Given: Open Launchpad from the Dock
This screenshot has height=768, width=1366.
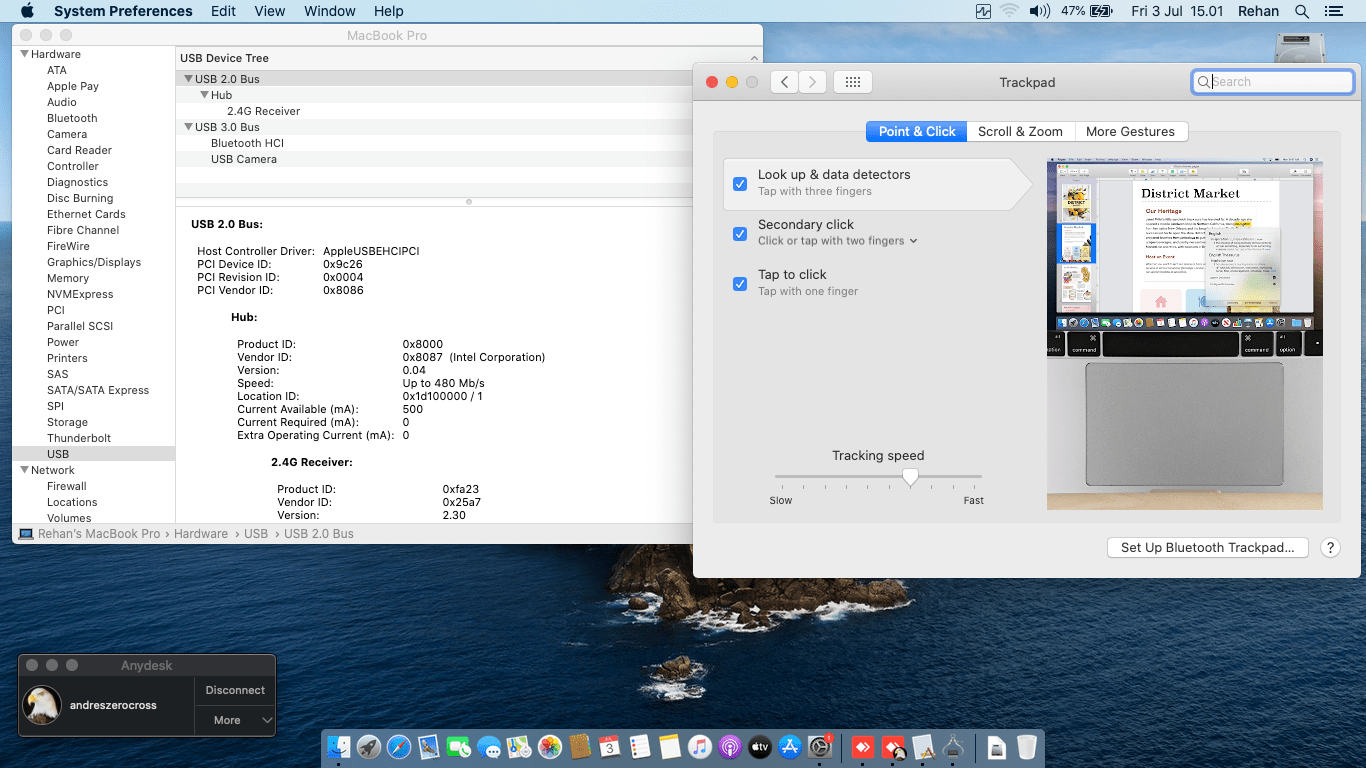Looking at the screenshot, I should 367,747.
